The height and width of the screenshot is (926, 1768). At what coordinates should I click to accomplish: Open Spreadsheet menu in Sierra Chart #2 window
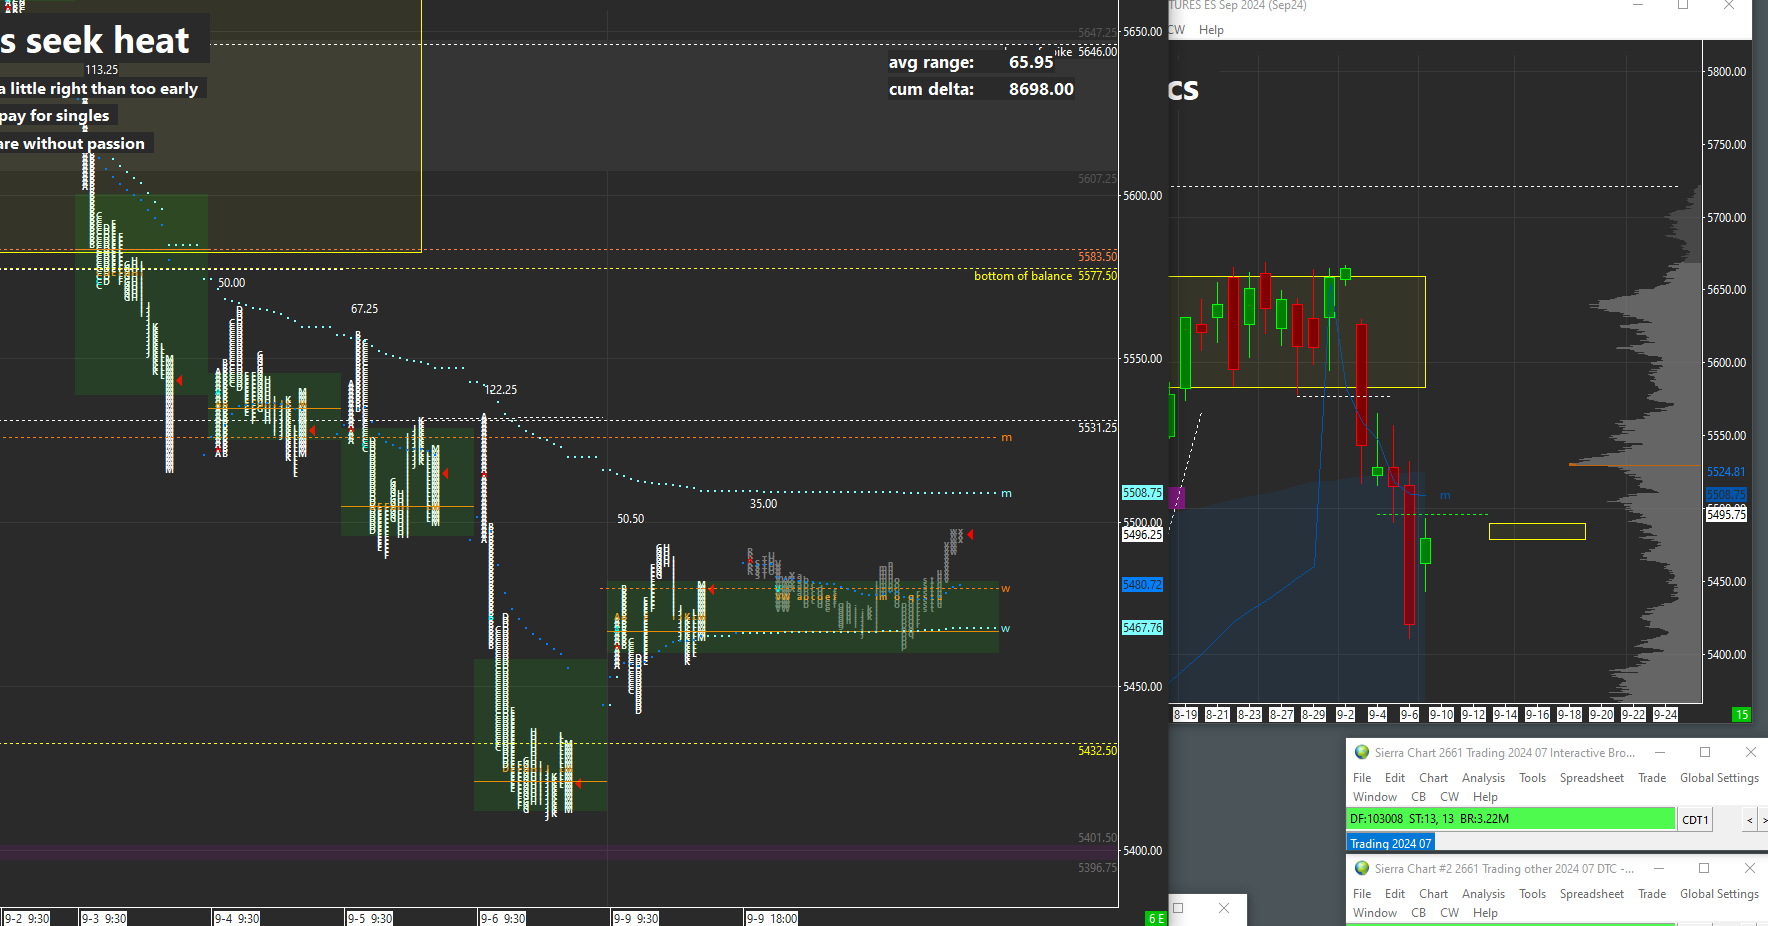(1592, 894)
